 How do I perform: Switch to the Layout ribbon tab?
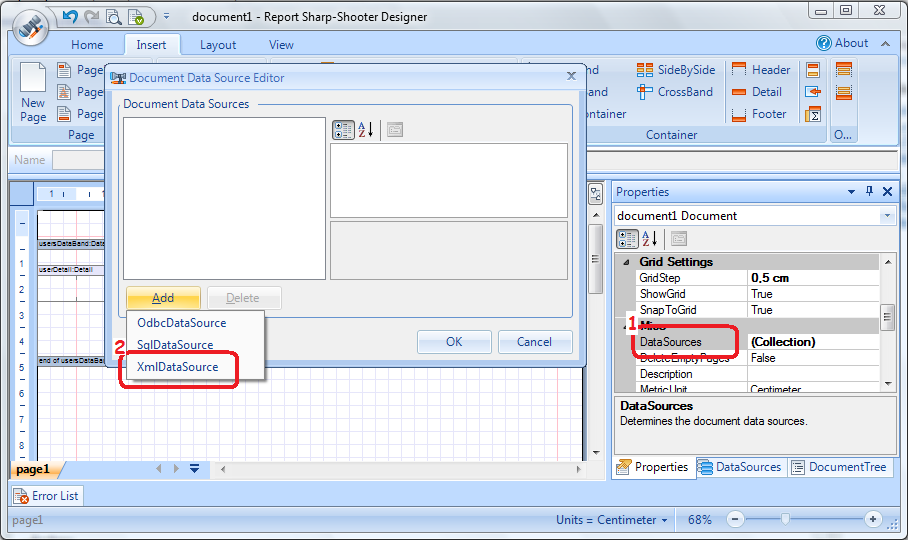218,45
